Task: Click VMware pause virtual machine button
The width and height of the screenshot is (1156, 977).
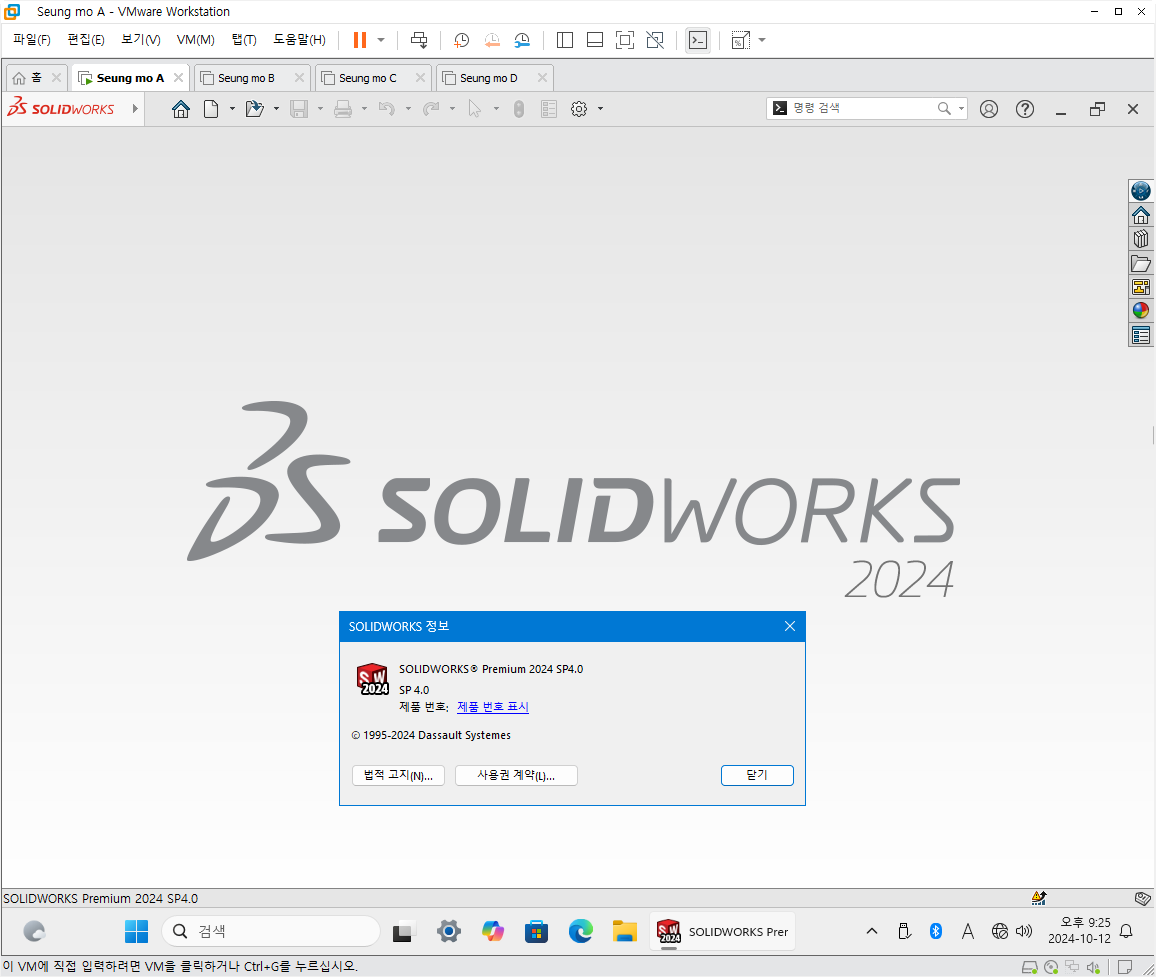Action: (x=360, y=40)
